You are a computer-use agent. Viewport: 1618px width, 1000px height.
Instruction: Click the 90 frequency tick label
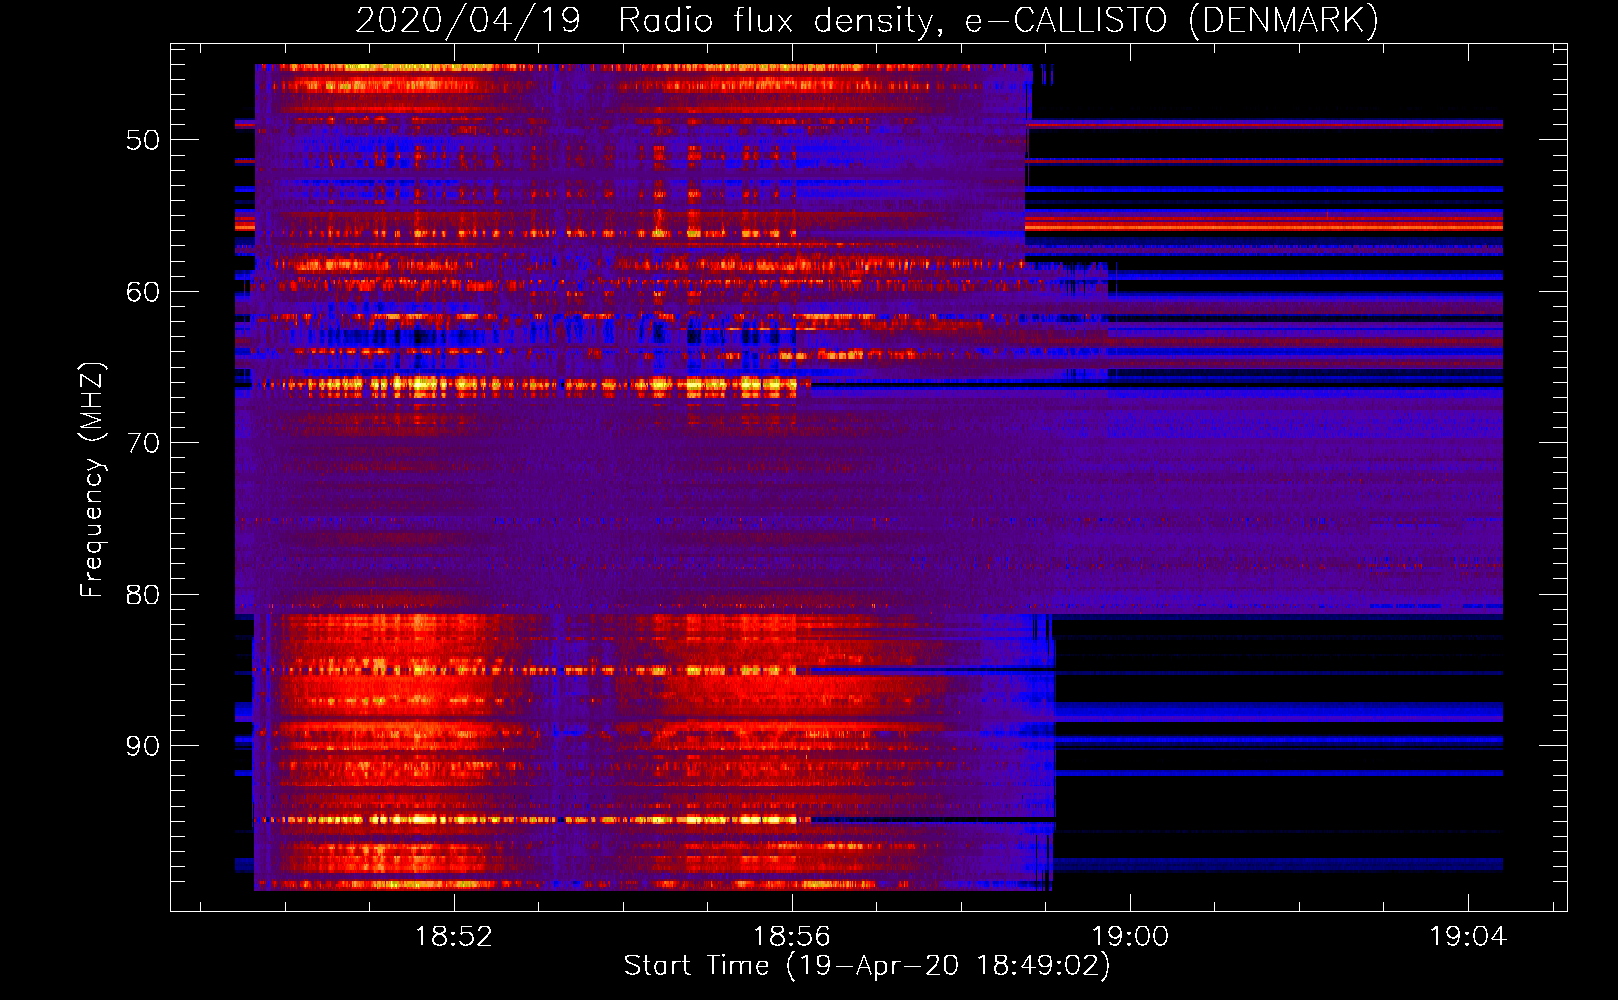[143, 746]
